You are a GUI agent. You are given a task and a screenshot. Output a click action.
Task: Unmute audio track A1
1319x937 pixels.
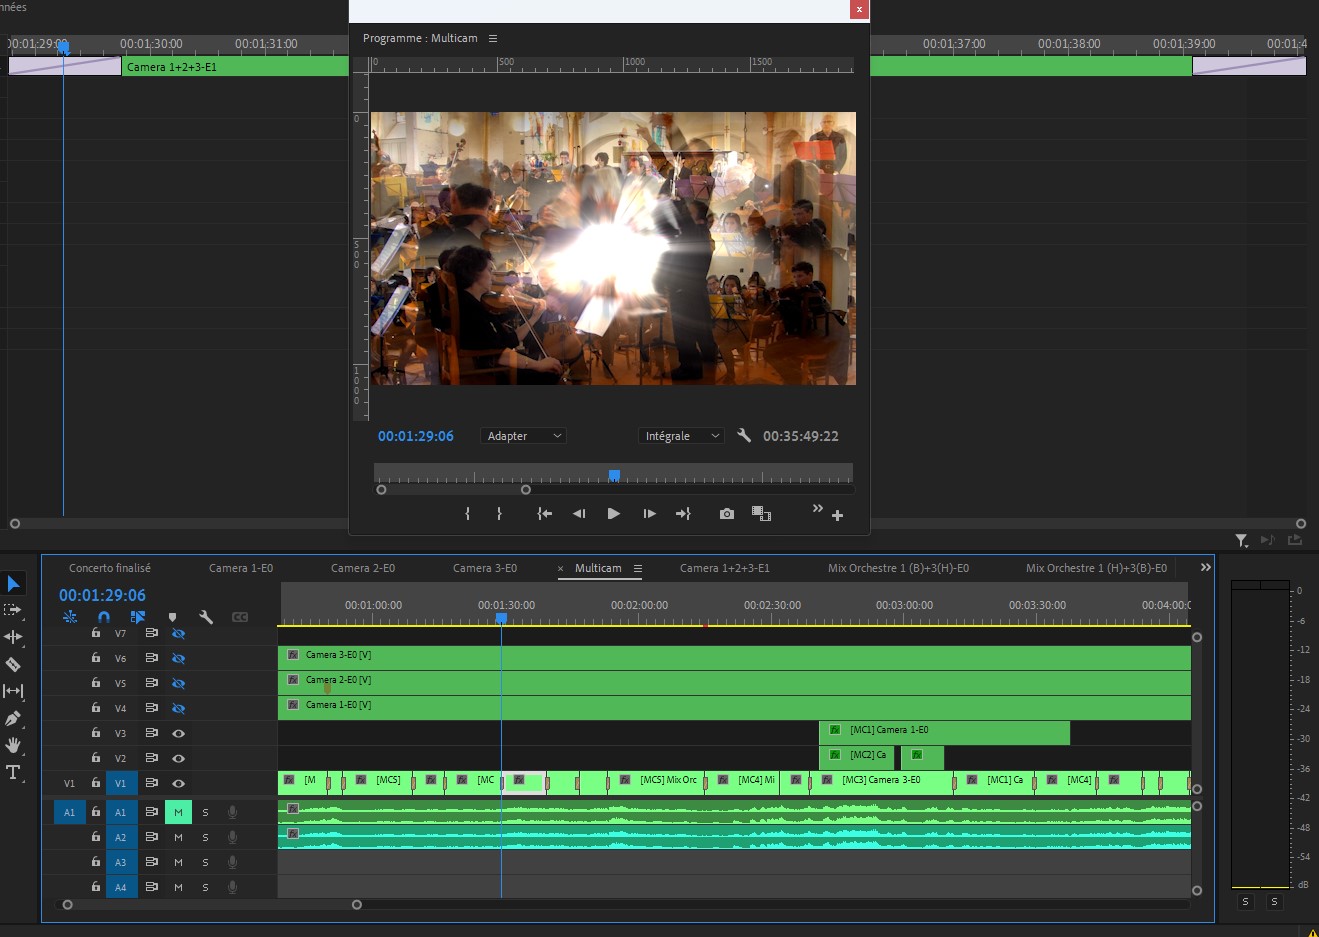[178, 813]
